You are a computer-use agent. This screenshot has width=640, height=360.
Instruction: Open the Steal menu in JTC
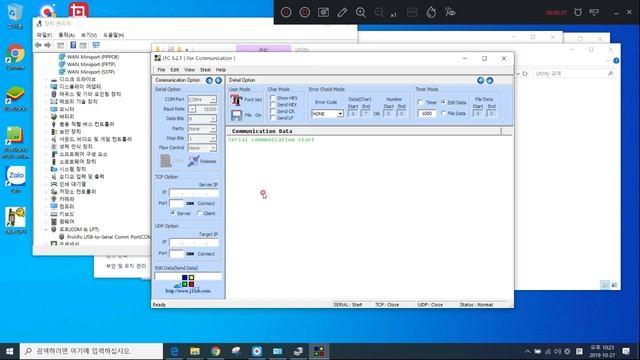(205, 70)
